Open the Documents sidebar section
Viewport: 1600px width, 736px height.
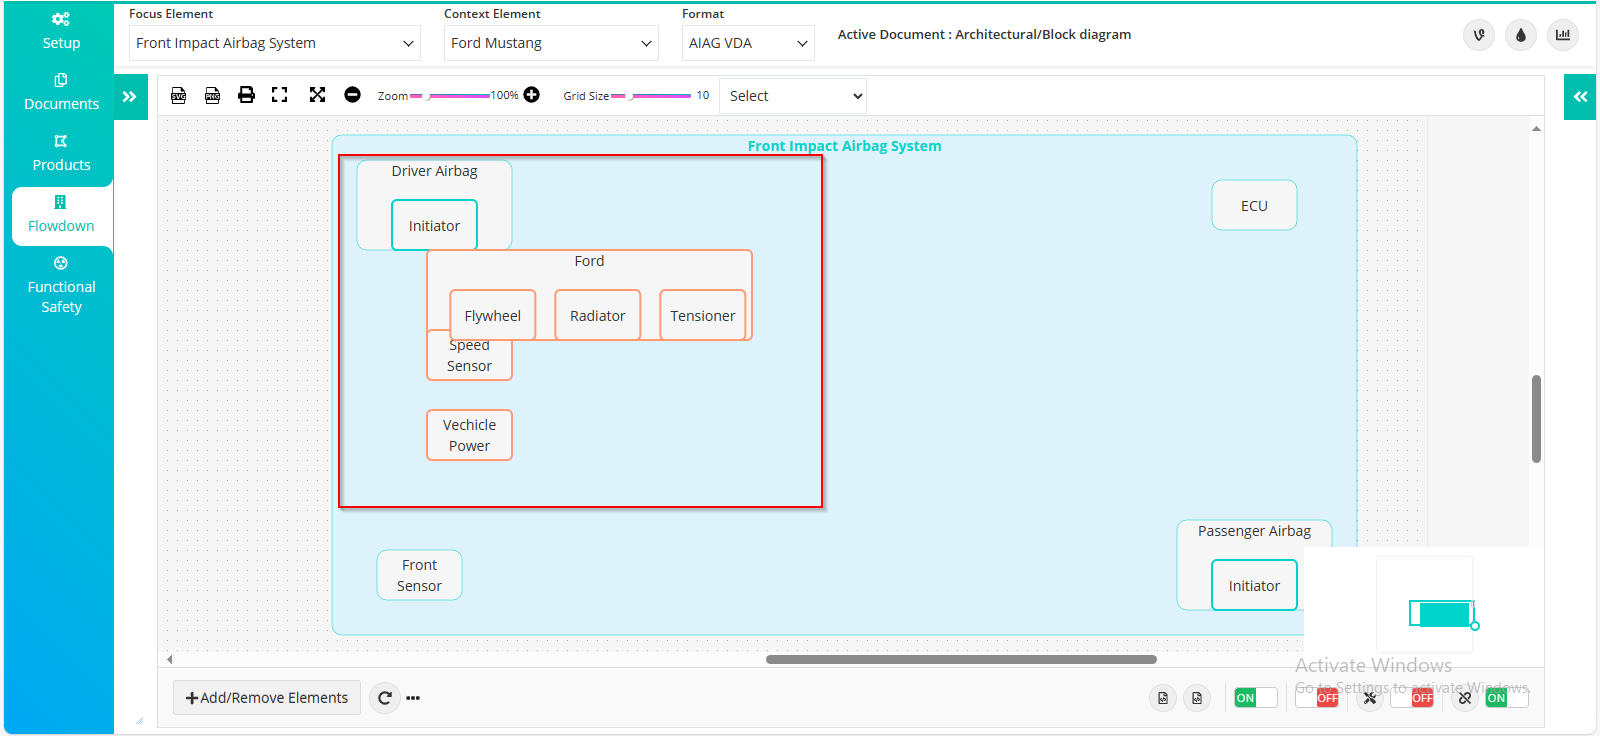(61, 92)
